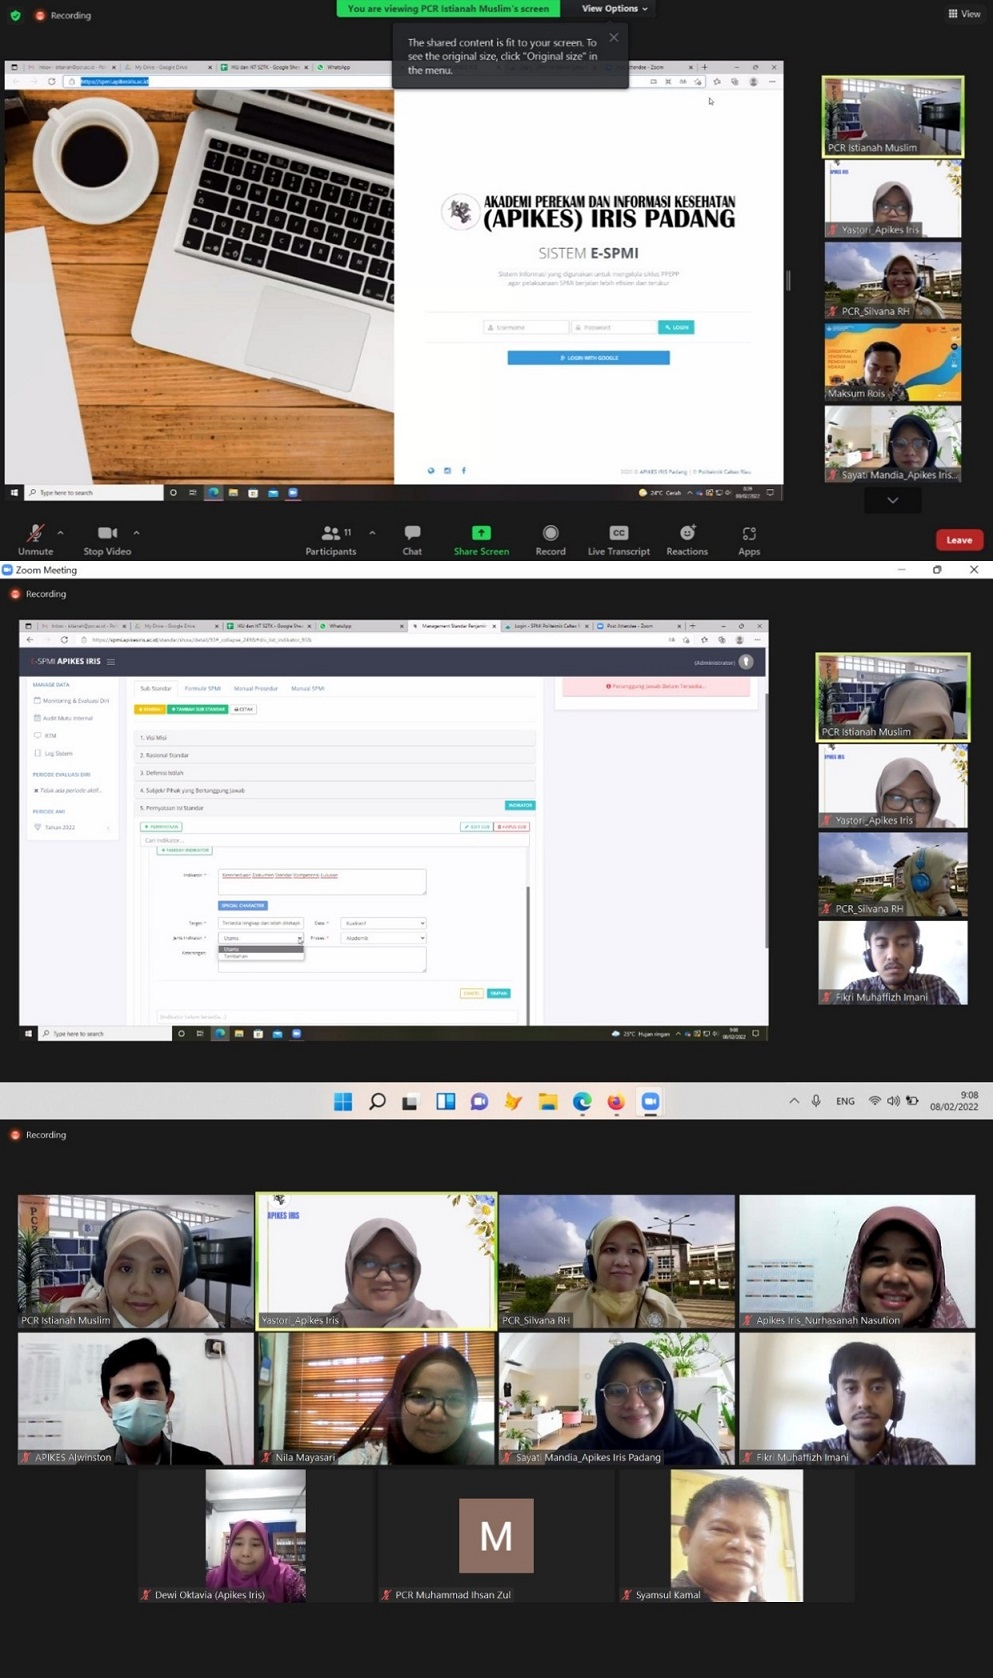Image resolution: width=993 pixels, height=1678 pixels.
Task: Open the Data dropdown showing Kualitatif
Action: tap(383, 923)
